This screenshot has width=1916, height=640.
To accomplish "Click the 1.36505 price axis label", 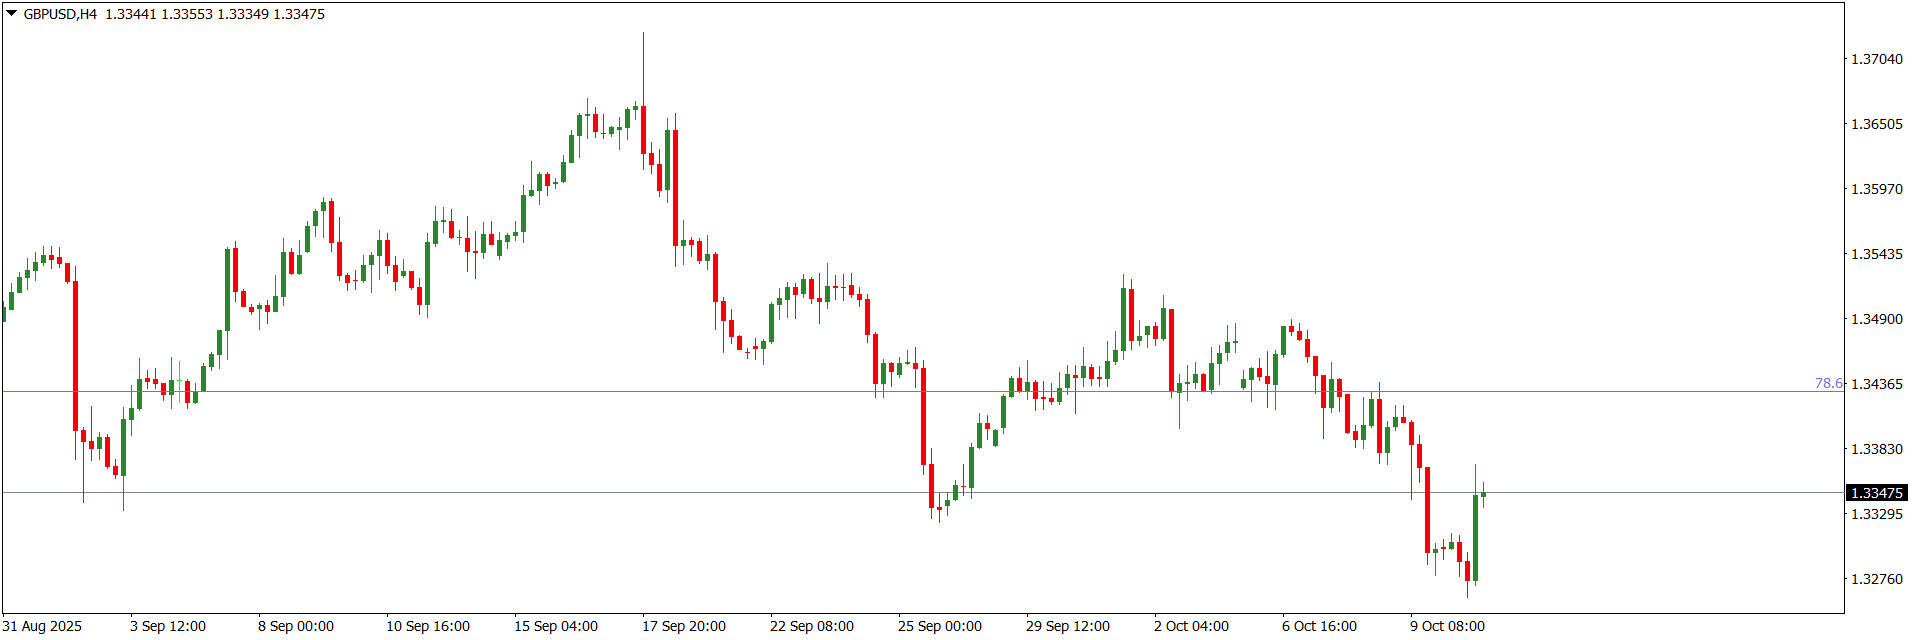I will click(1876, 124).
